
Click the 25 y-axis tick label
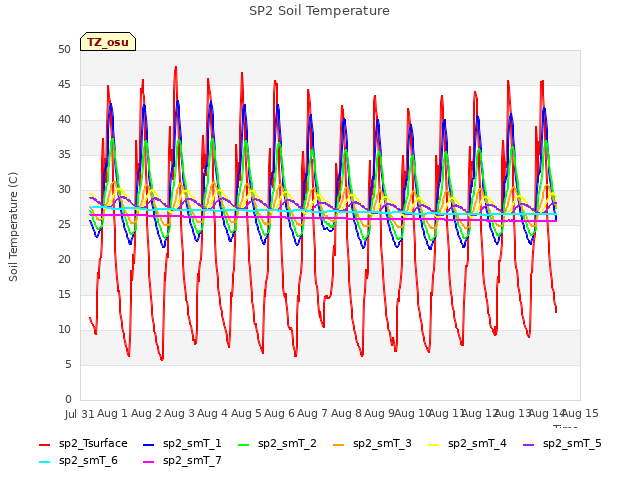pyautogui.click(x=64, y=224)
